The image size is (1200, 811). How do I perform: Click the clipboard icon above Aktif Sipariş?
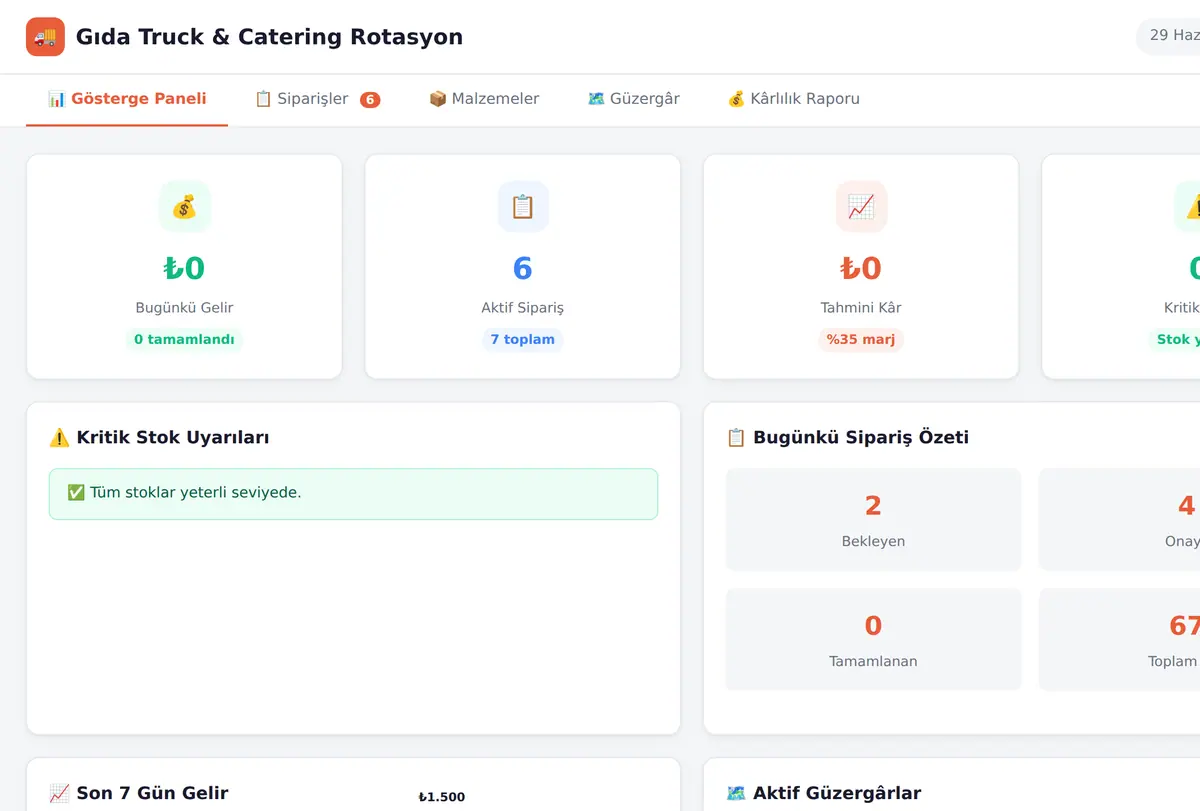click(523, 206)
